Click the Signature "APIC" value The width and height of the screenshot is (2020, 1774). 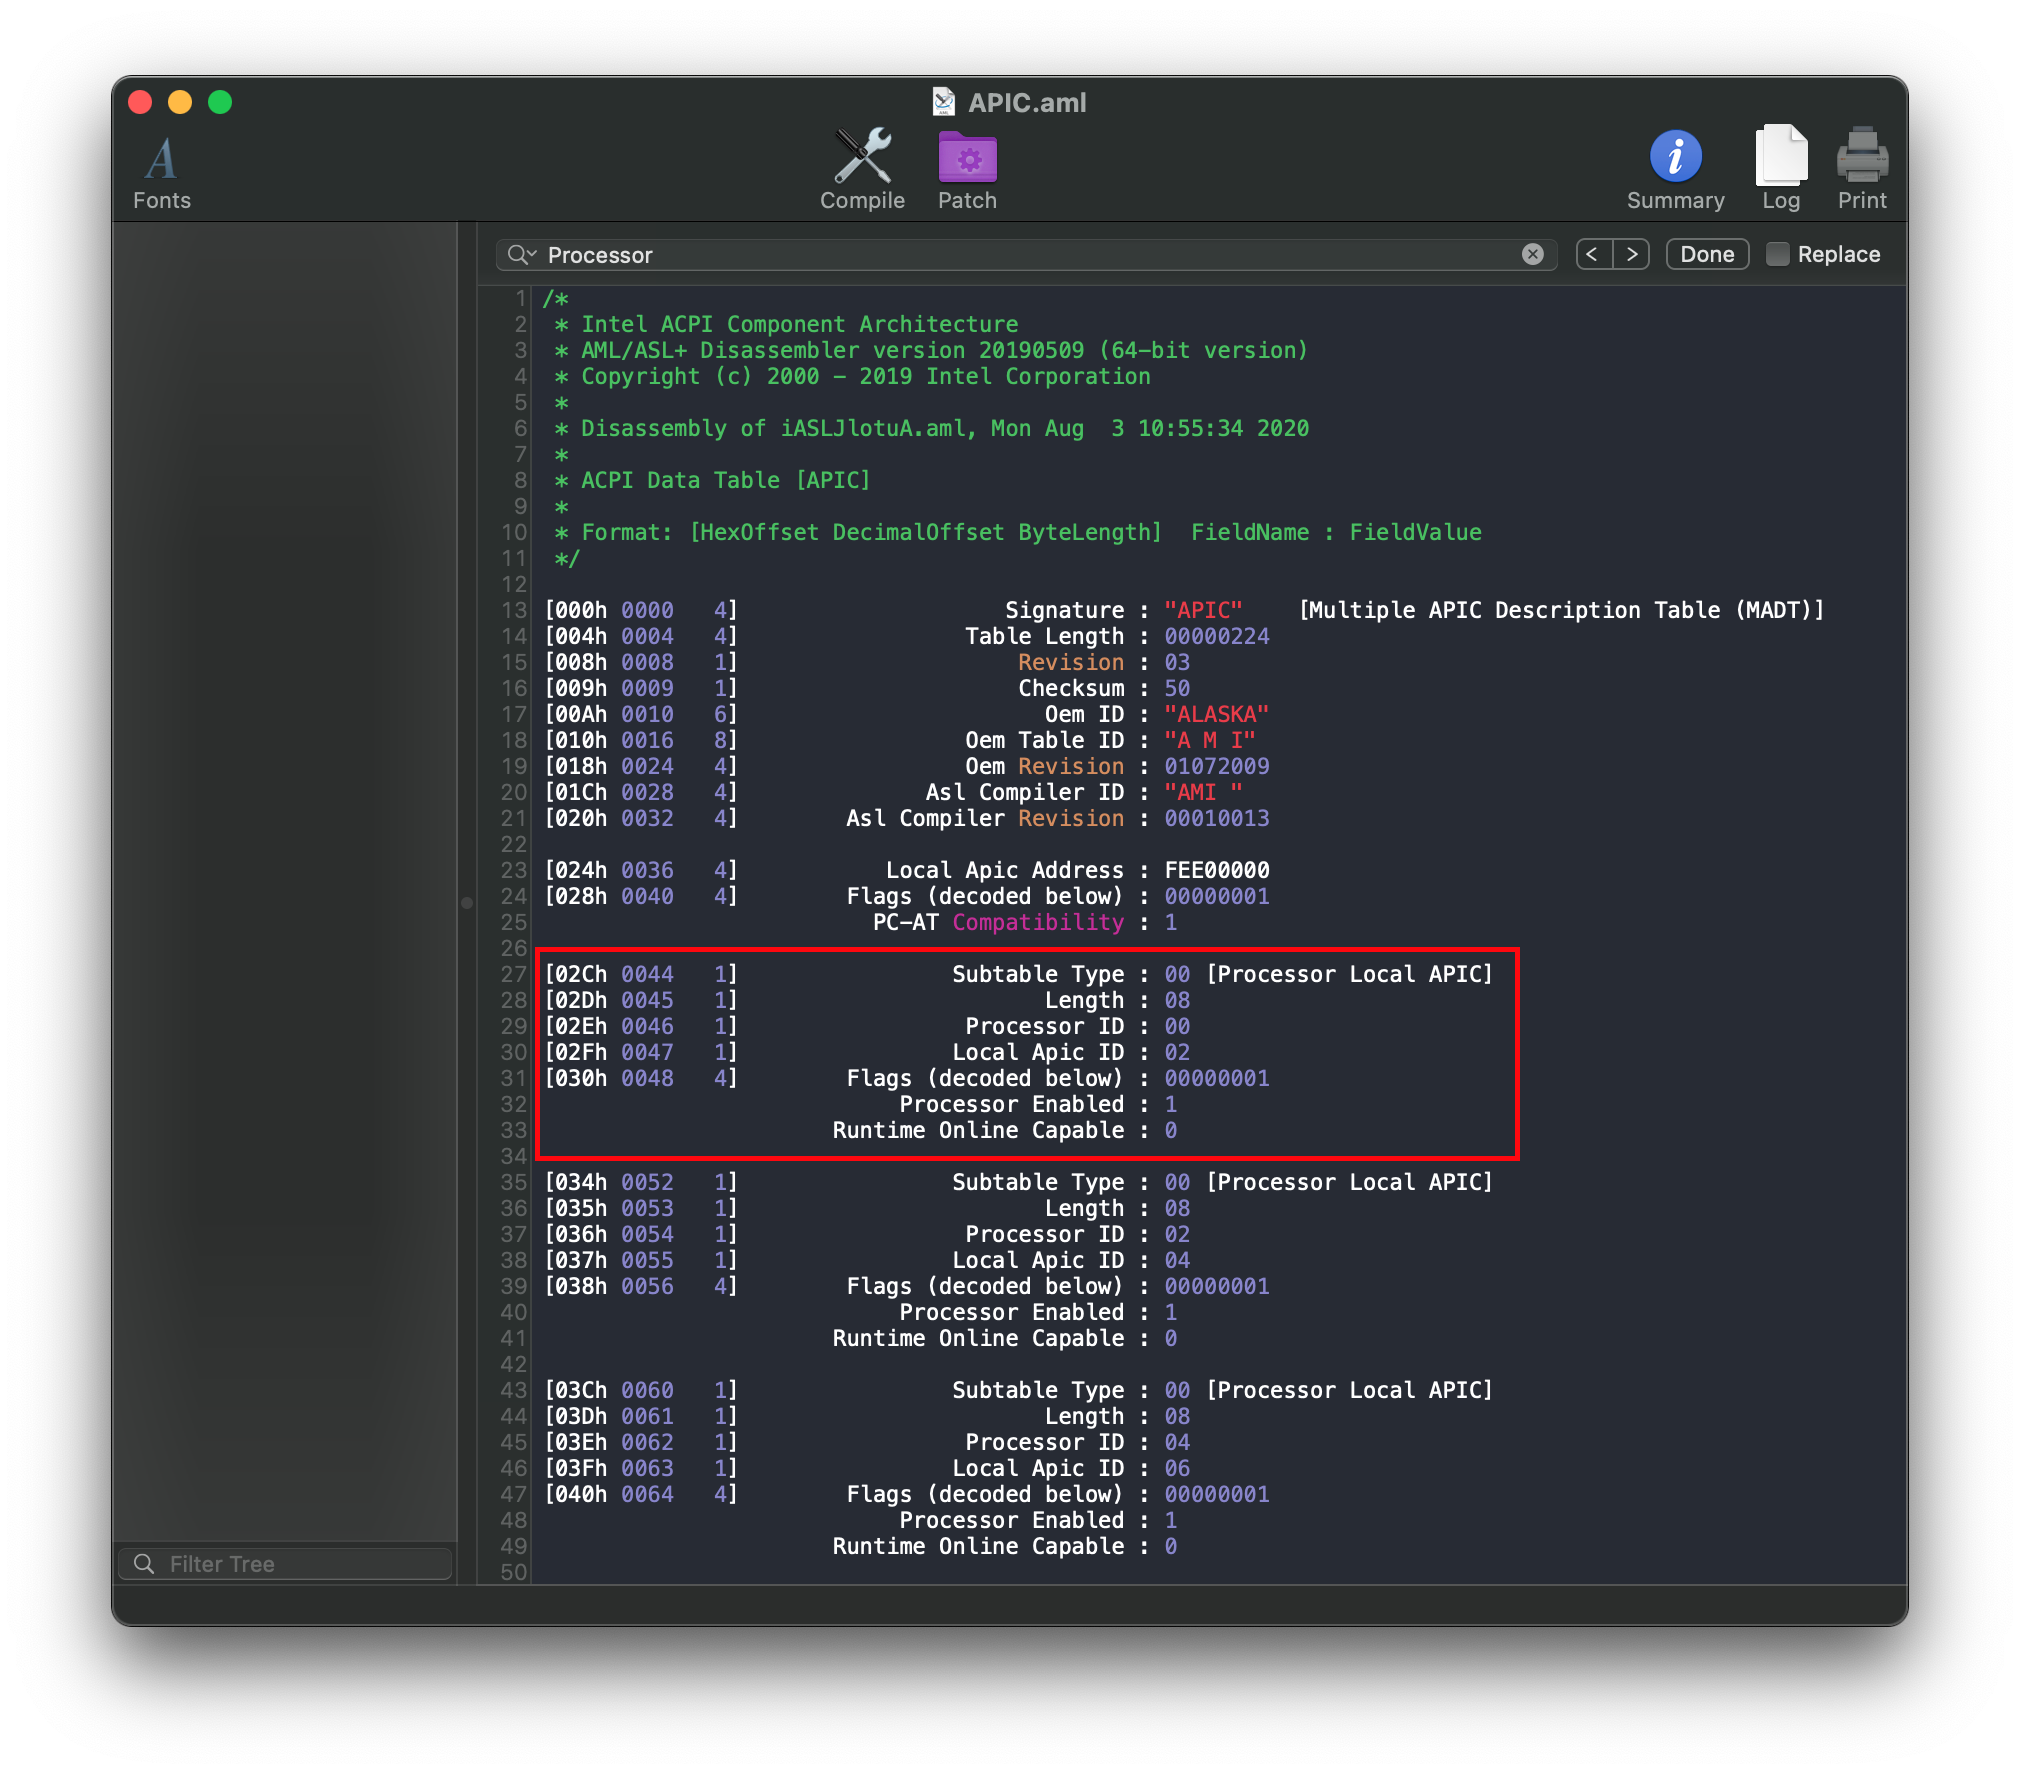(x=1203, y=610)
